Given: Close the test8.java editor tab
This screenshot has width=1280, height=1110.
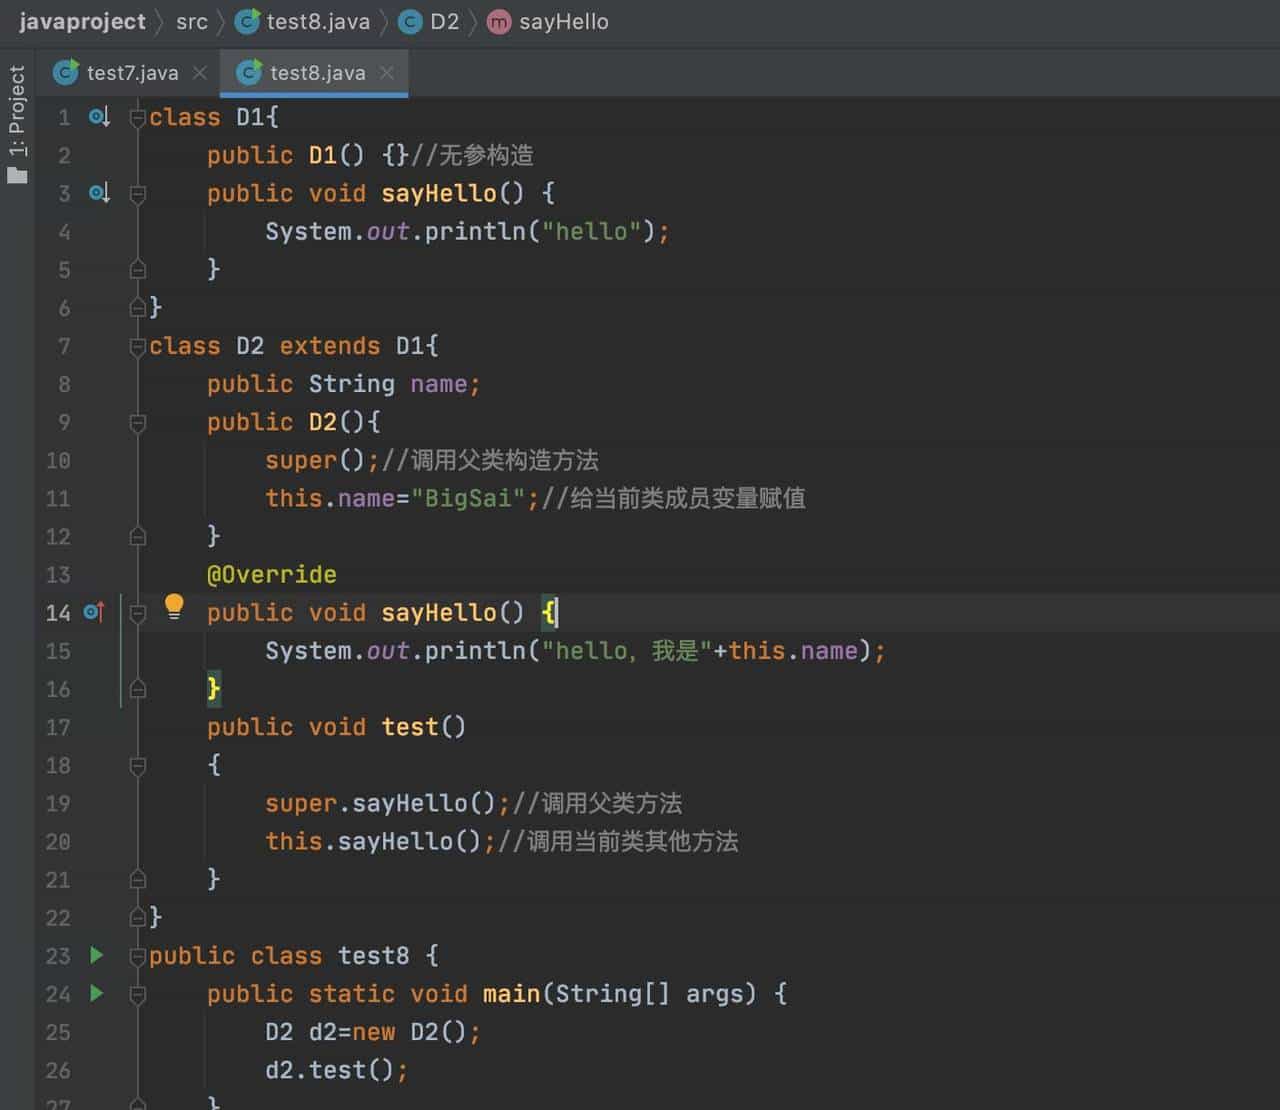Looking at the screenshot, I should (387, 73).
